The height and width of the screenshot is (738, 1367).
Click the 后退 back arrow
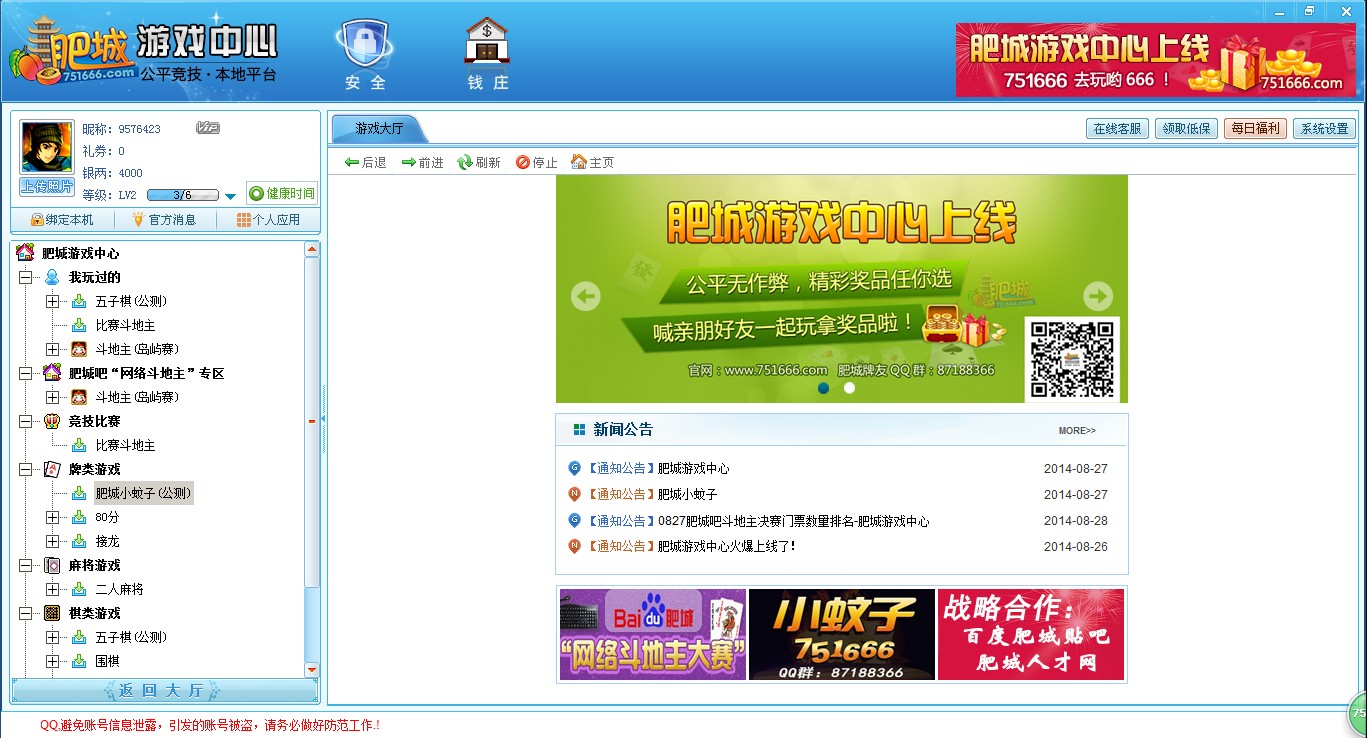pos(351,162)
